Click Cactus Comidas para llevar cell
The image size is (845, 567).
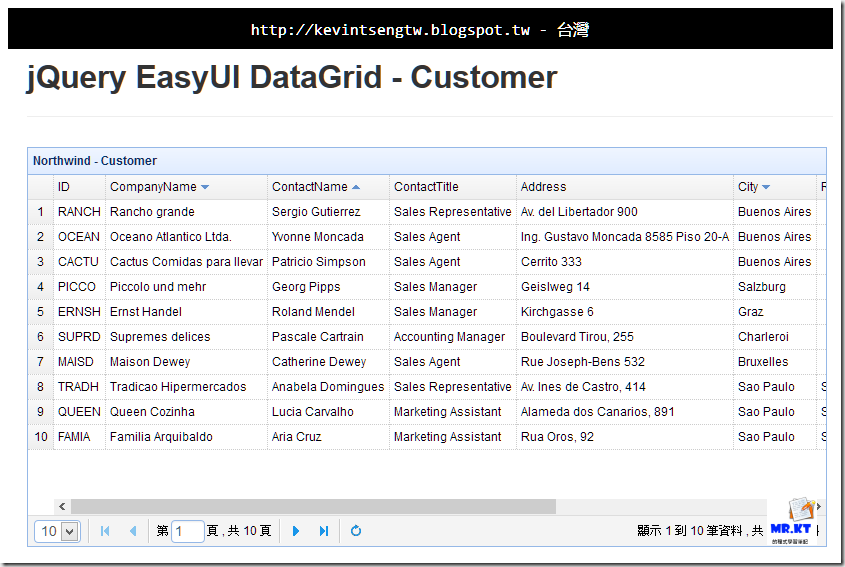click(x=186, y=262)
